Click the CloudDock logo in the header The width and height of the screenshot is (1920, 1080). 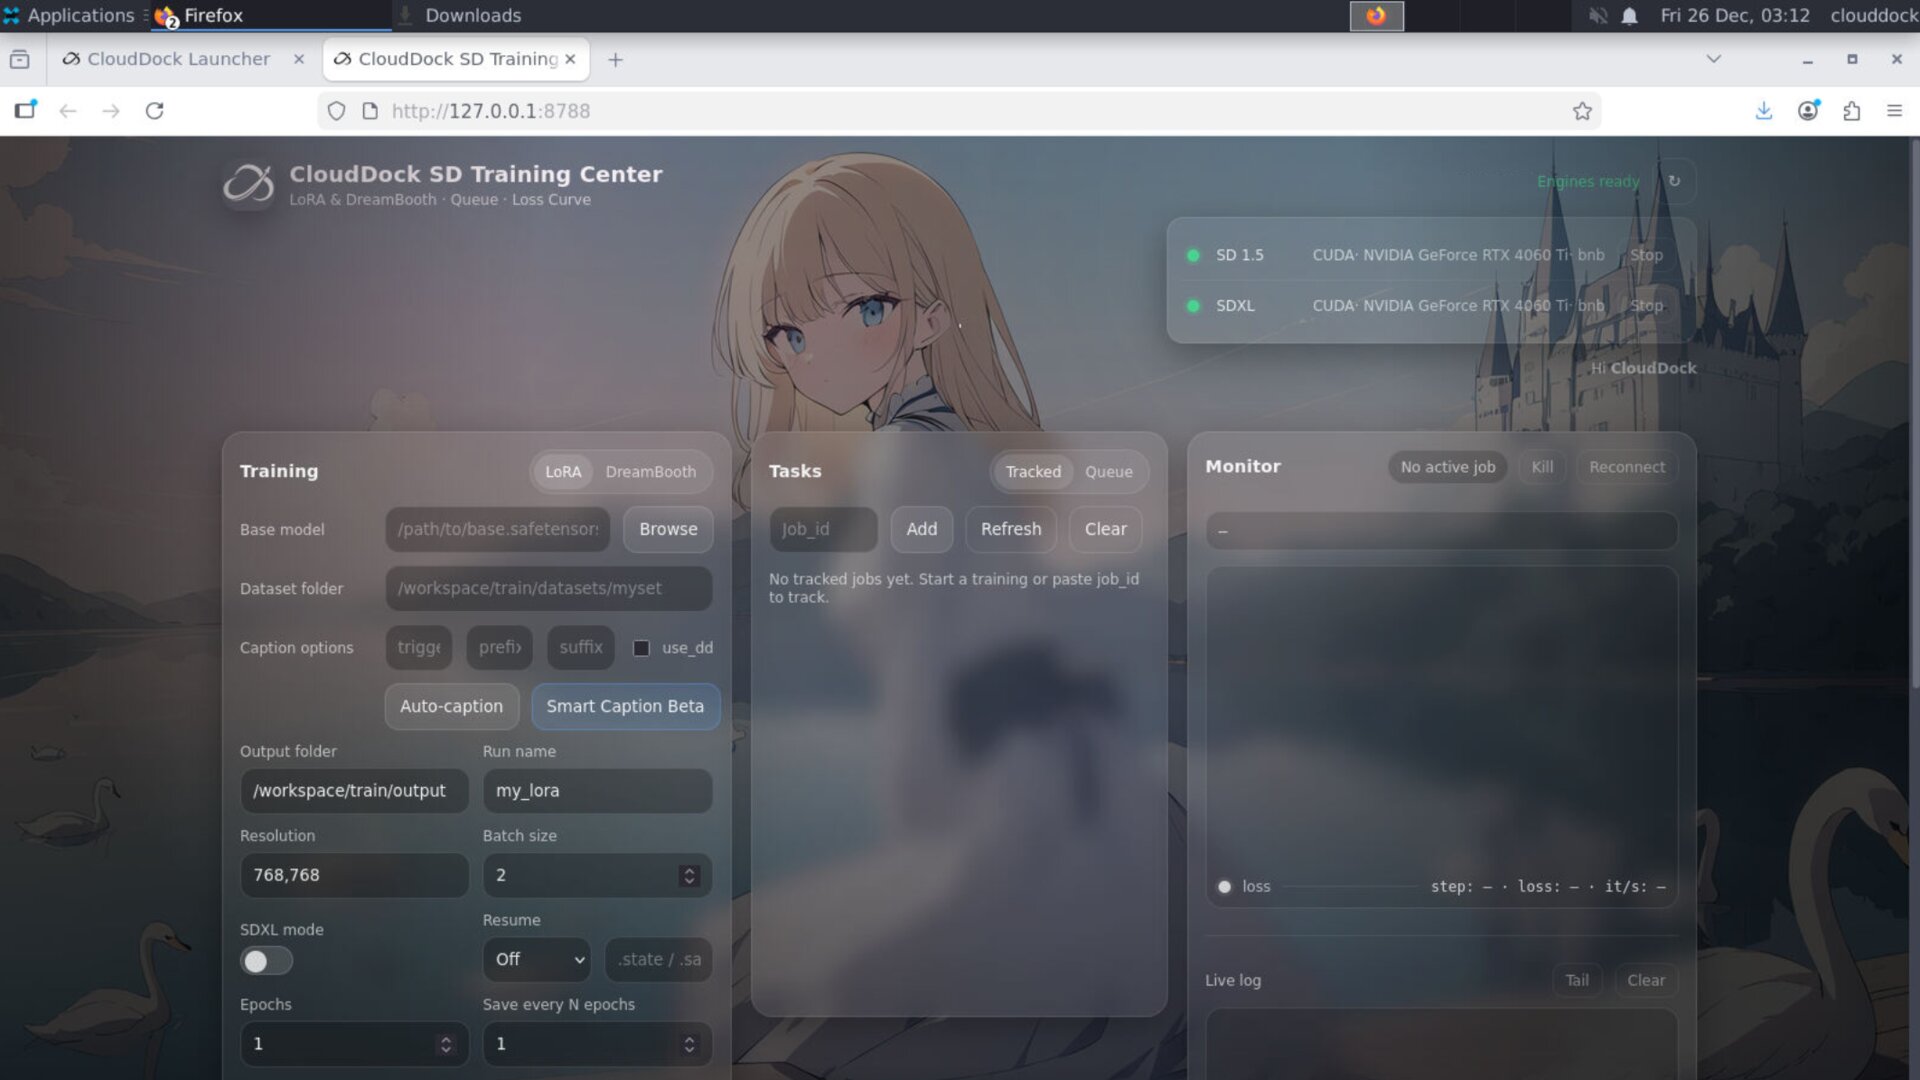point(249,184)
